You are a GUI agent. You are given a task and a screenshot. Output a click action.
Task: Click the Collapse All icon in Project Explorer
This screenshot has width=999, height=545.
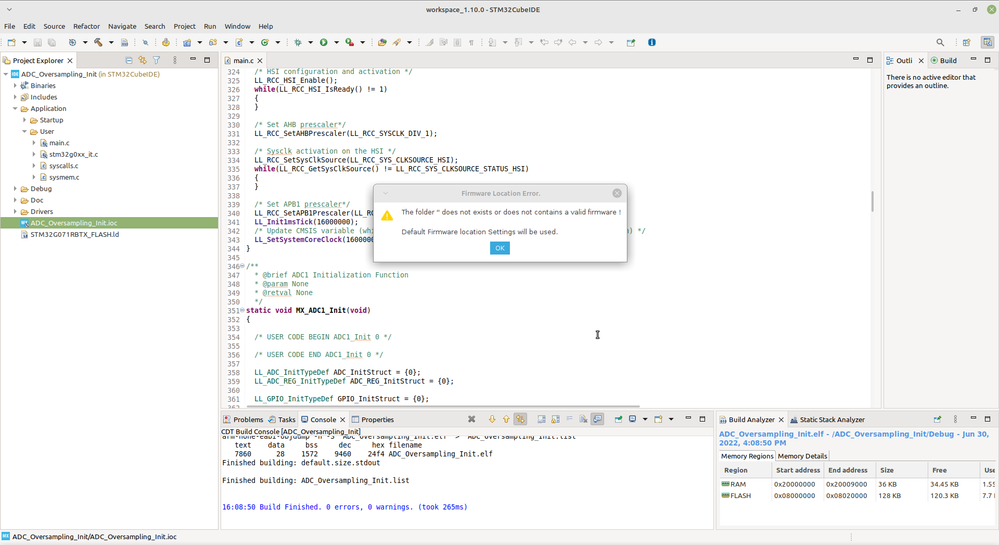(129, 60)
